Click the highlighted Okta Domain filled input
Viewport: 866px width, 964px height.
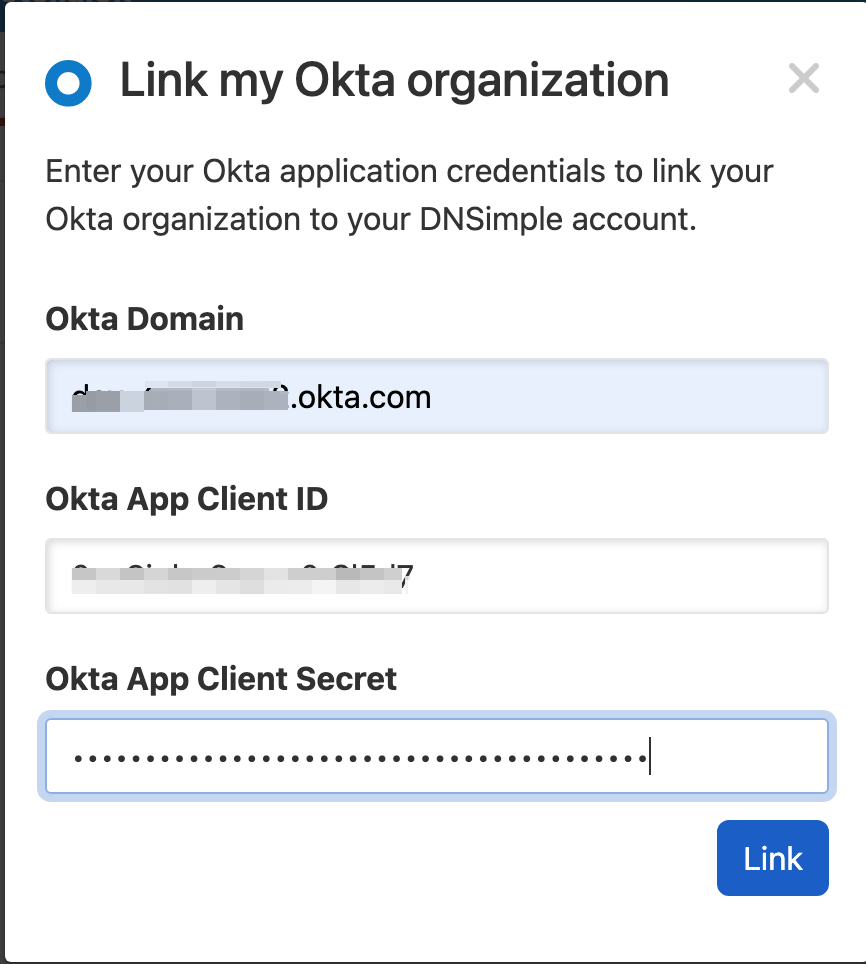coord(436,396)
